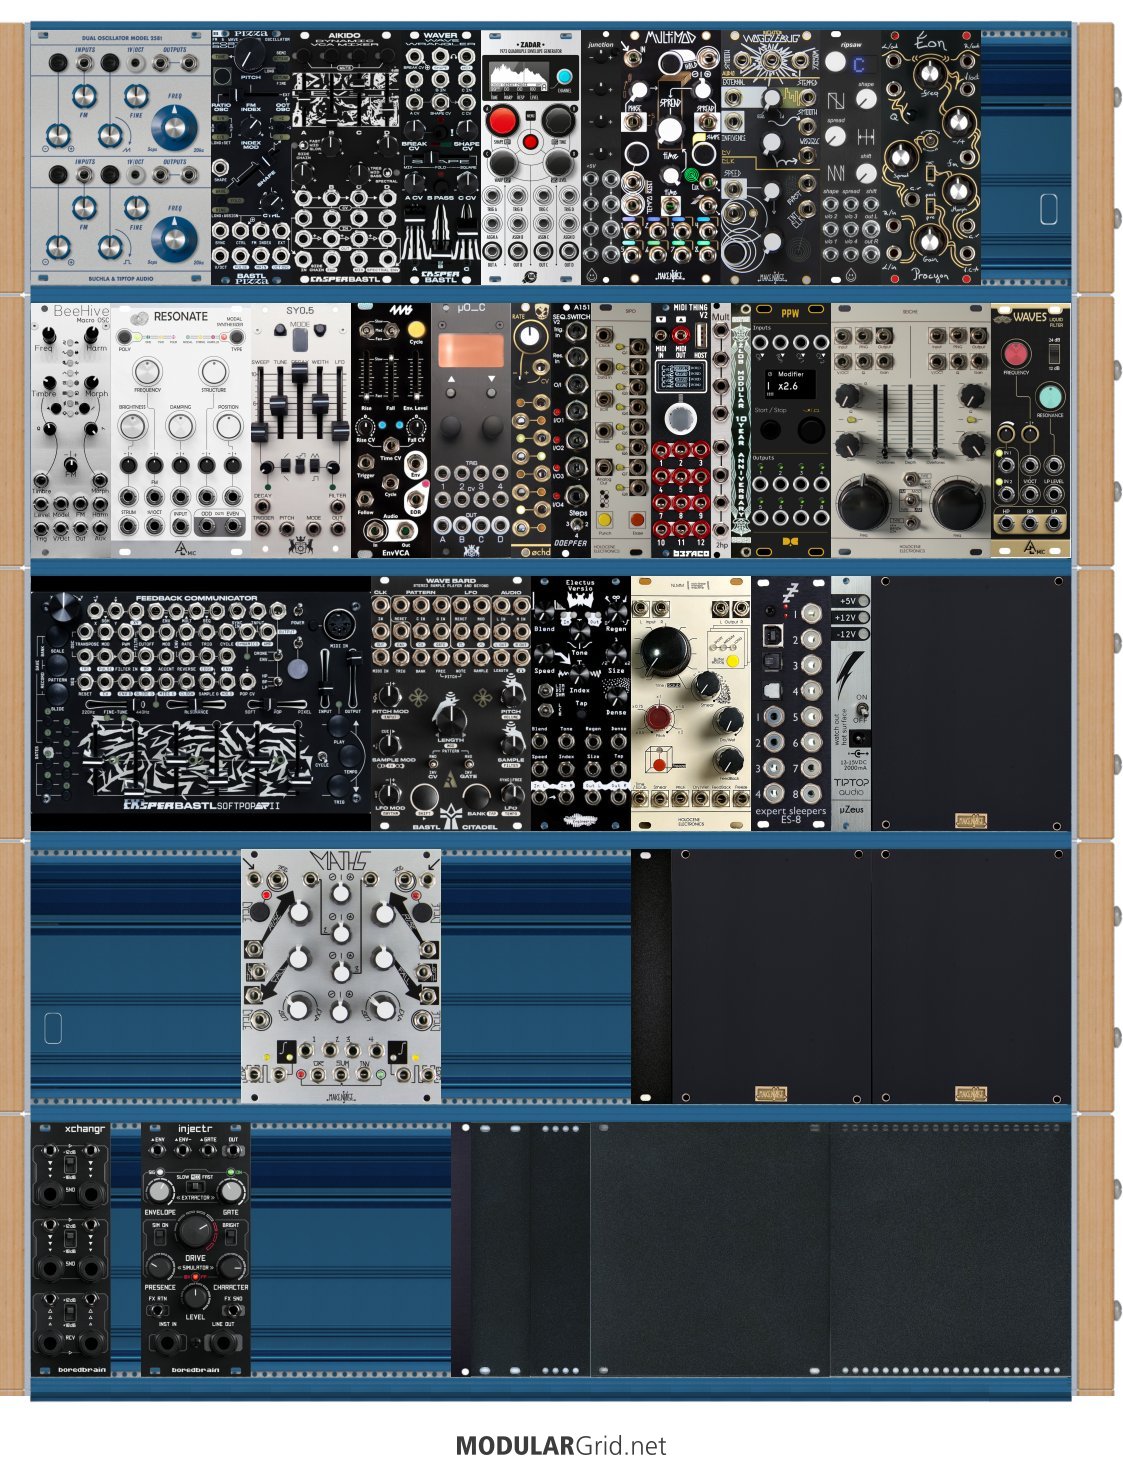Click the Zadar envelope waveform display
Image resolution: width=1123 pixels, height=1467 pixels.
pos(518,76)
